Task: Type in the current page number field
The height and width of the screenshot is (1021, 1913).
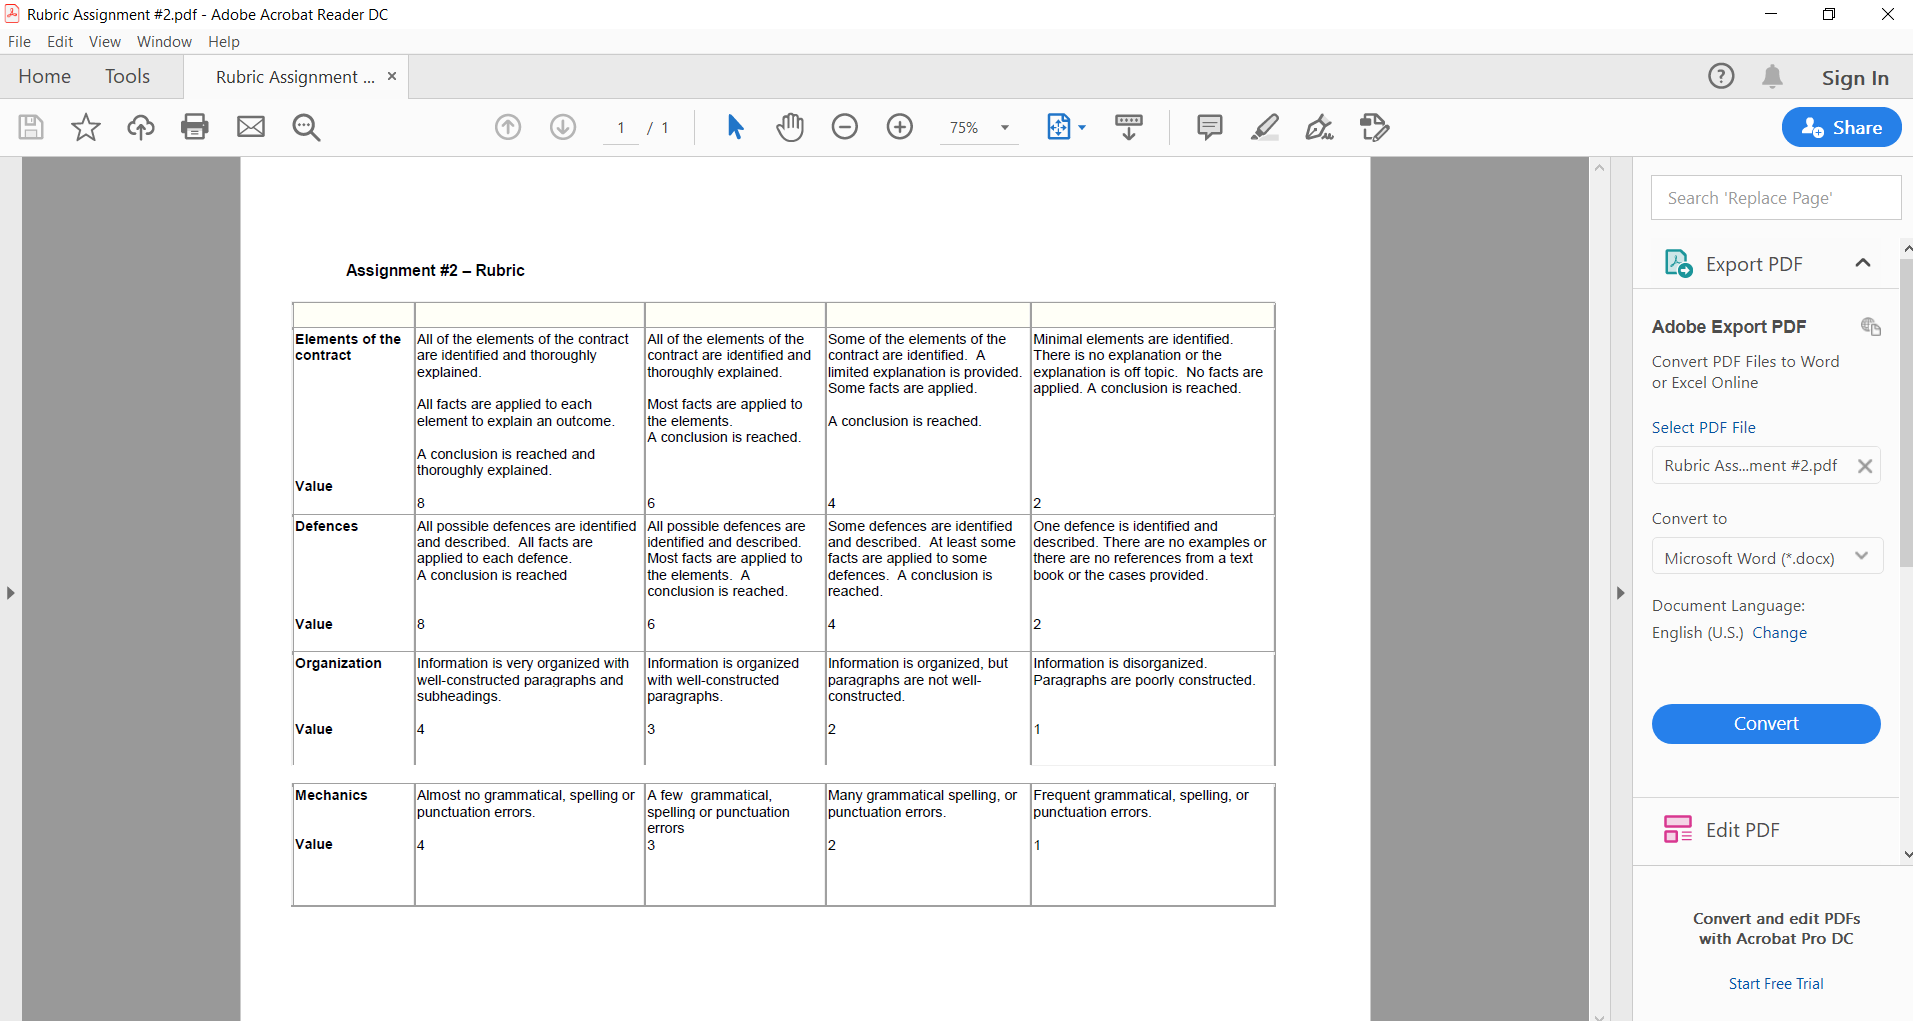Action: [620, 127]
